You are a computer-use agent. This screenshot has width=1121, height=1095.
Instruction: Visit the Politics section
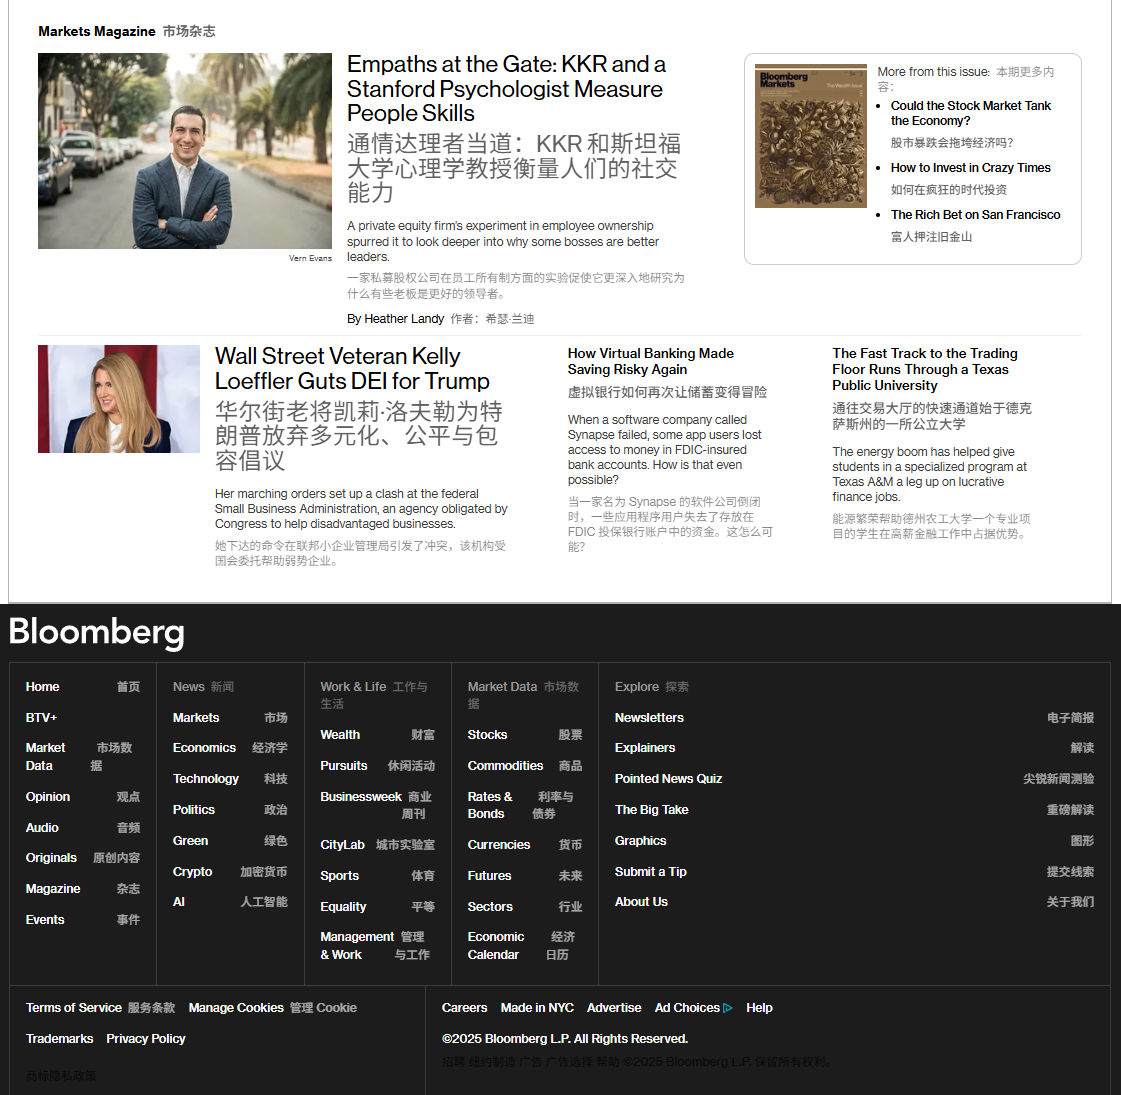(194, 810)
